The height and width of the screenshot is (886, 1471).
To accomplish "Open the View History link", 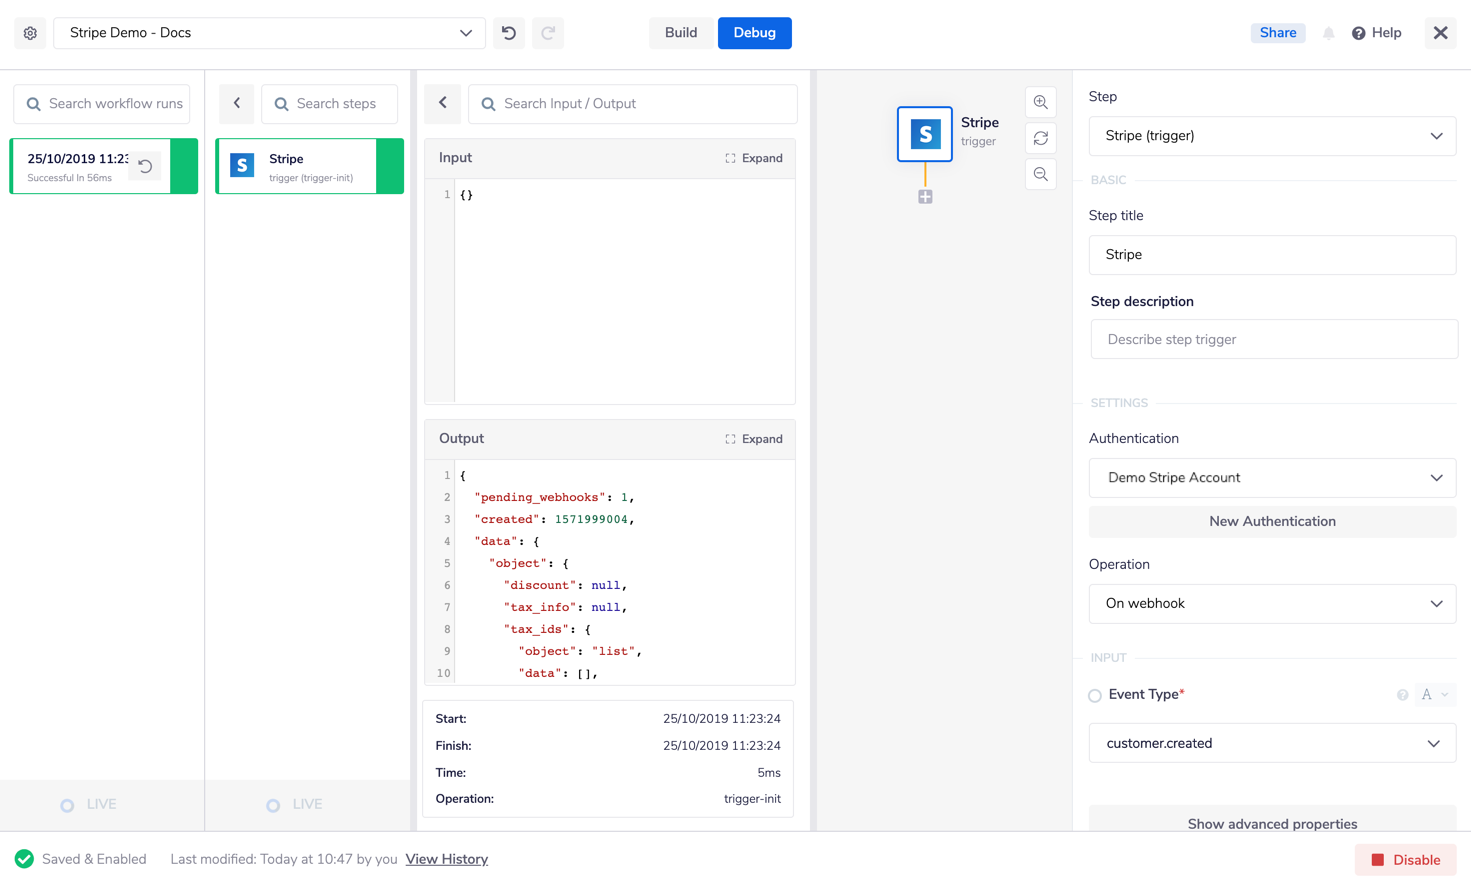I will click(x=446, y=860).
